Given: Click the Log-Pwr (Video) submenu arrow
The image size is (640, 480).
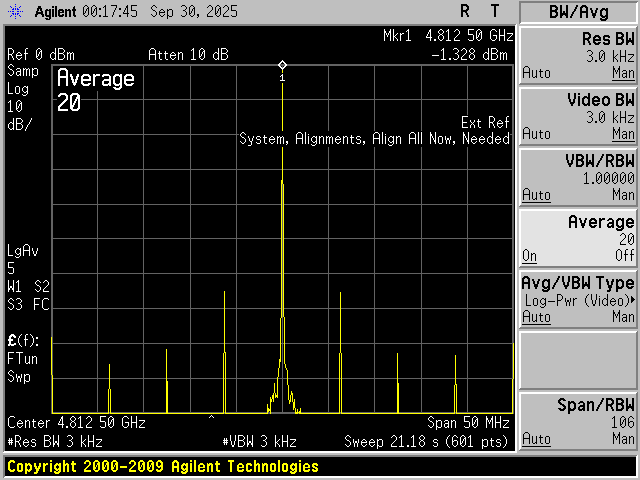Looking at the screenshot, I should point(633,300).
